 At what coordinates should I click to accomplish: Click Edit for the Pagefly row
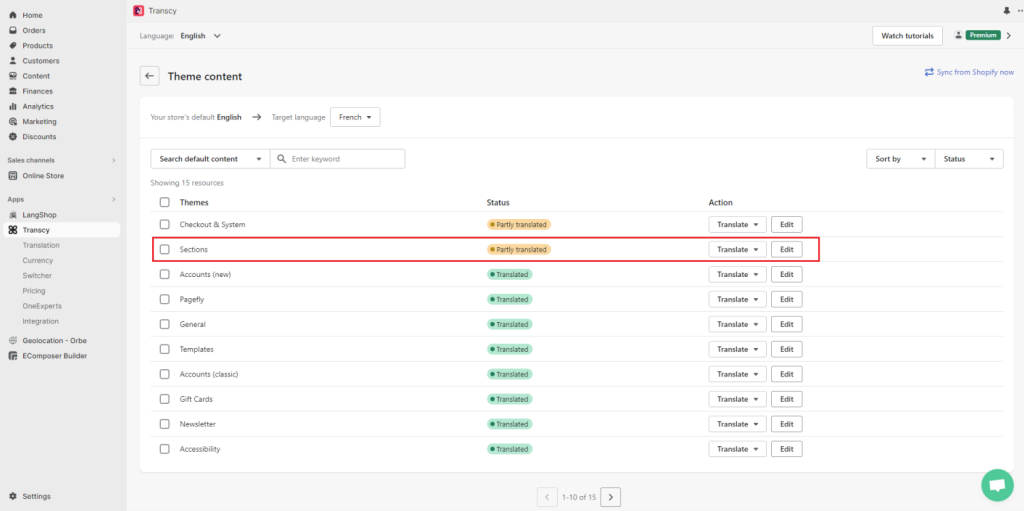click(x=786, y=299)
